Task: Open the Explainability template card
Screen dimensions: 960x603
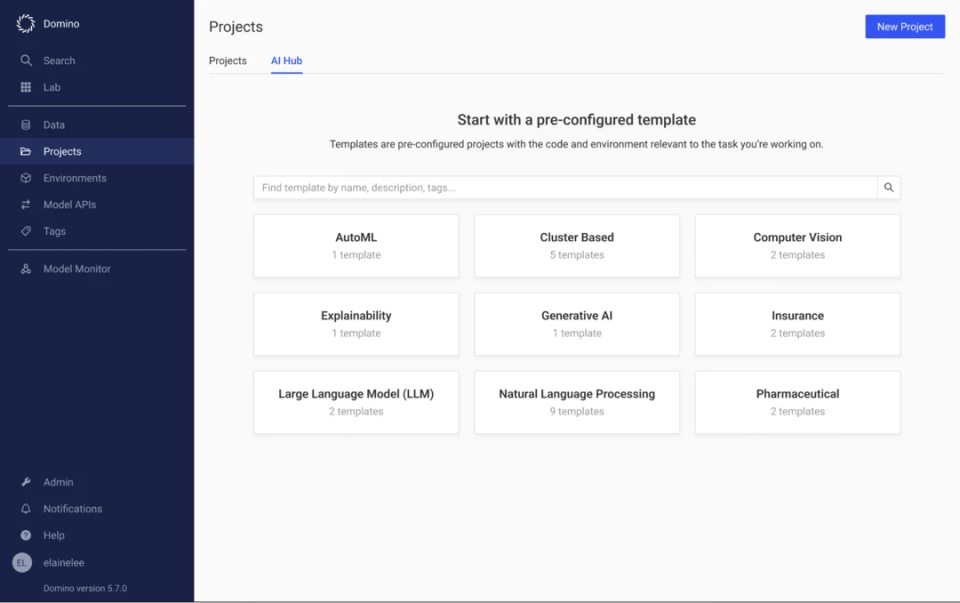Action: (356, 324)
